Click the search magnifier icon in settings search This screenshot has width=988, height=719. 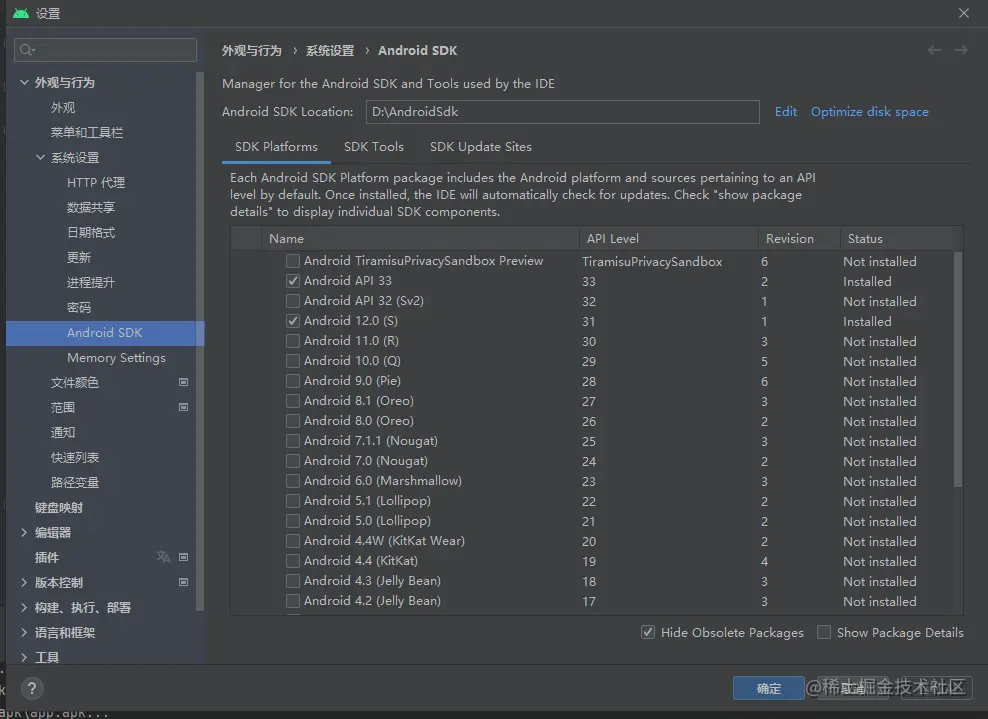point(27,50)
